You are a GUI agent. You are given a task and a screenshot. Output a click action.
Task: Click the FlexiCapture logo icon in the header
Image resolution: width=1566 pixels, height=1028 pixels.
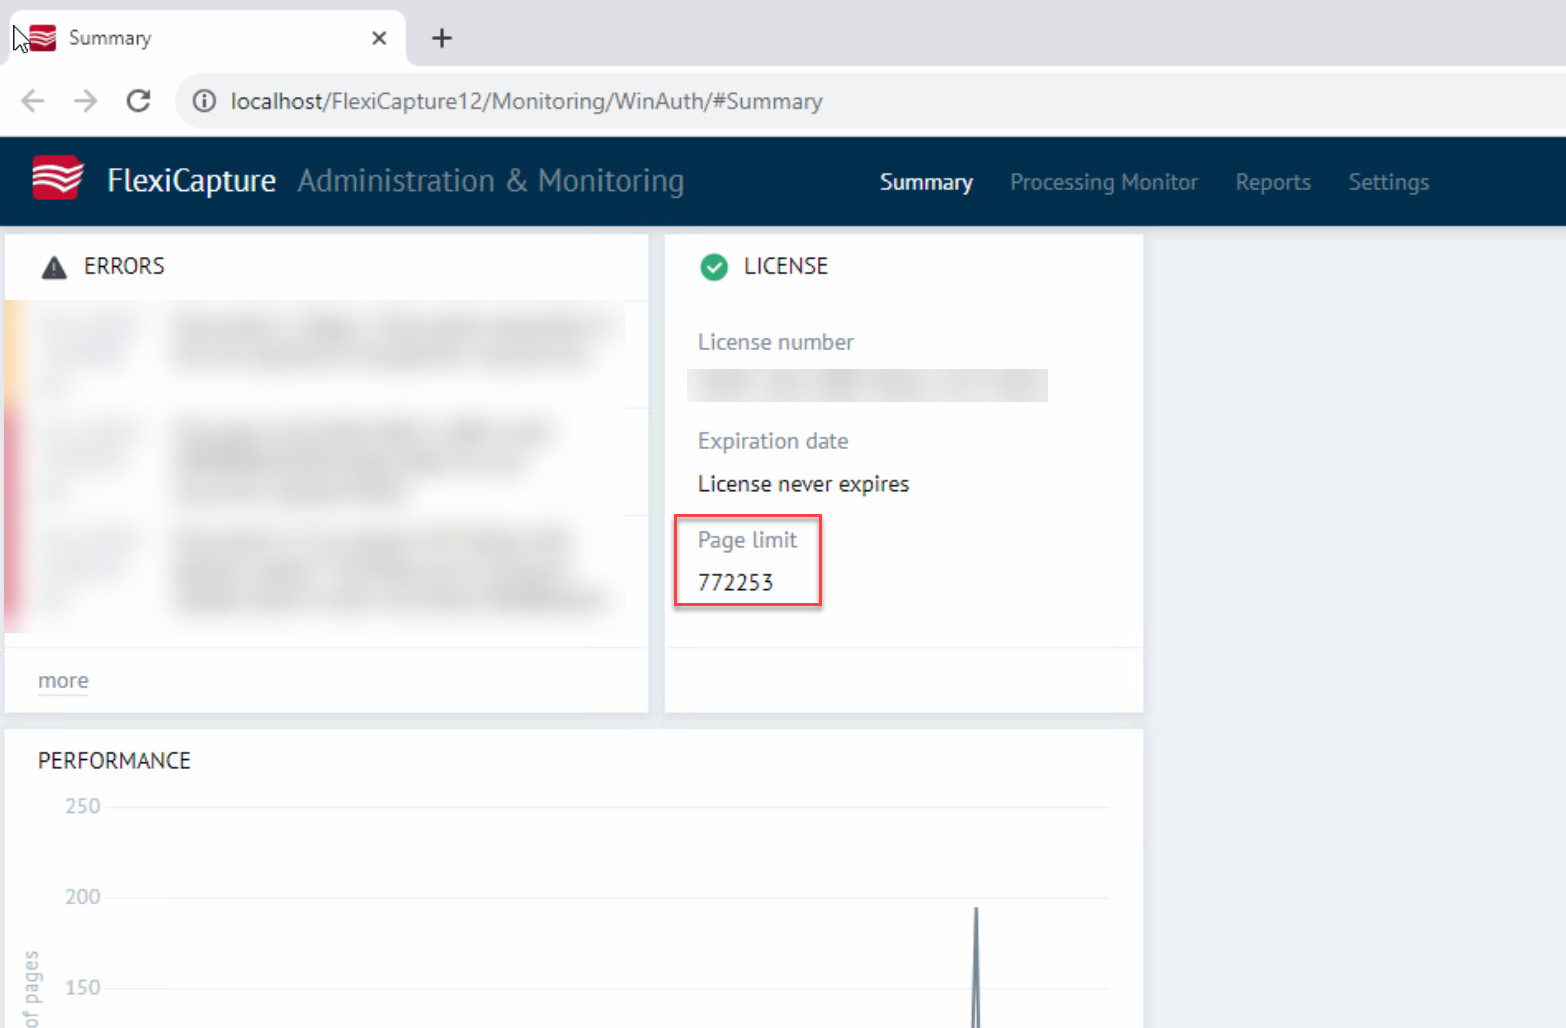click(x=58, y=178)
